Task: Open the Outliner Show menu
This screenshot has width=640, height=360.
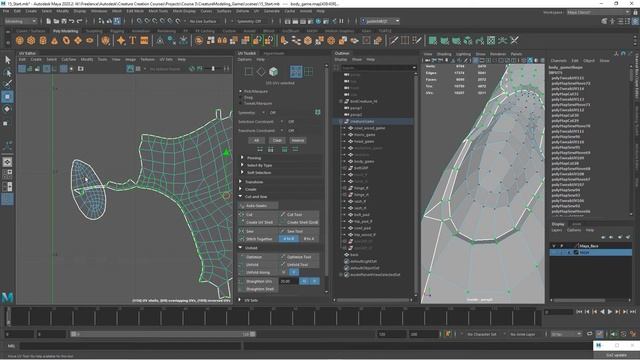Action: [x=357, y=60]
